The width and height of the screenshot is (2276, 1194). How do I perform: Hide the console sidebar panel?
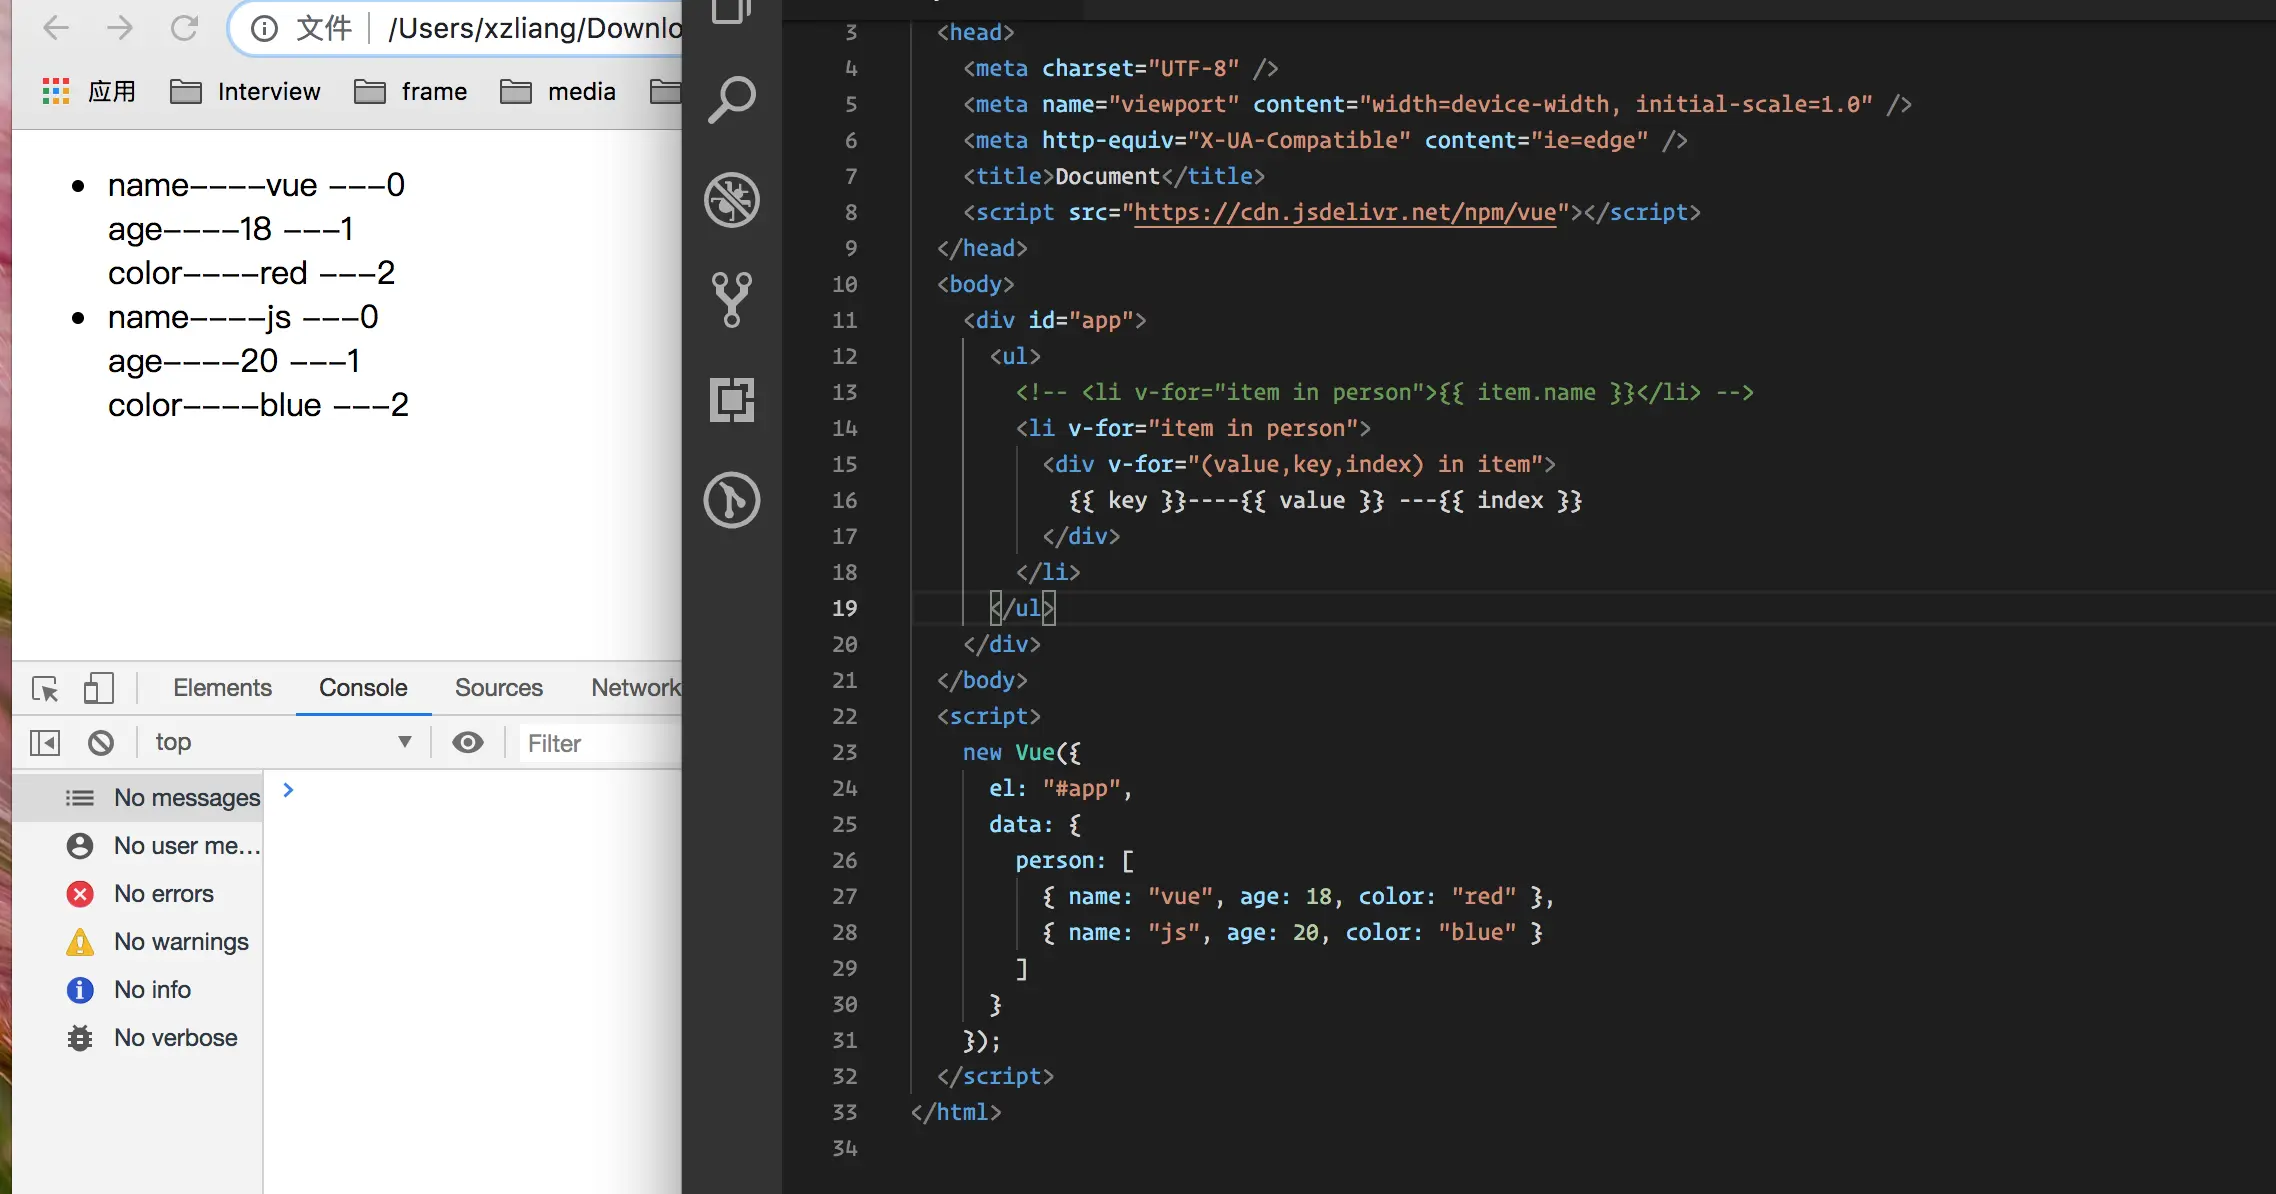pos(45,743)
